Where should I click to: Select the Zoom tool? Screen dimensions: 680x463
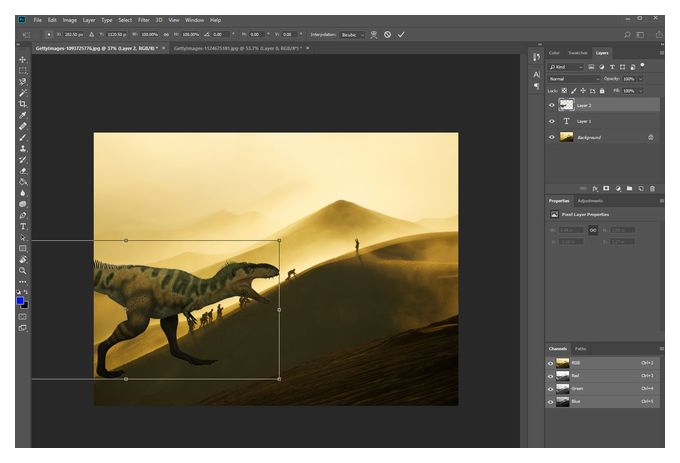tap(23, 271)
